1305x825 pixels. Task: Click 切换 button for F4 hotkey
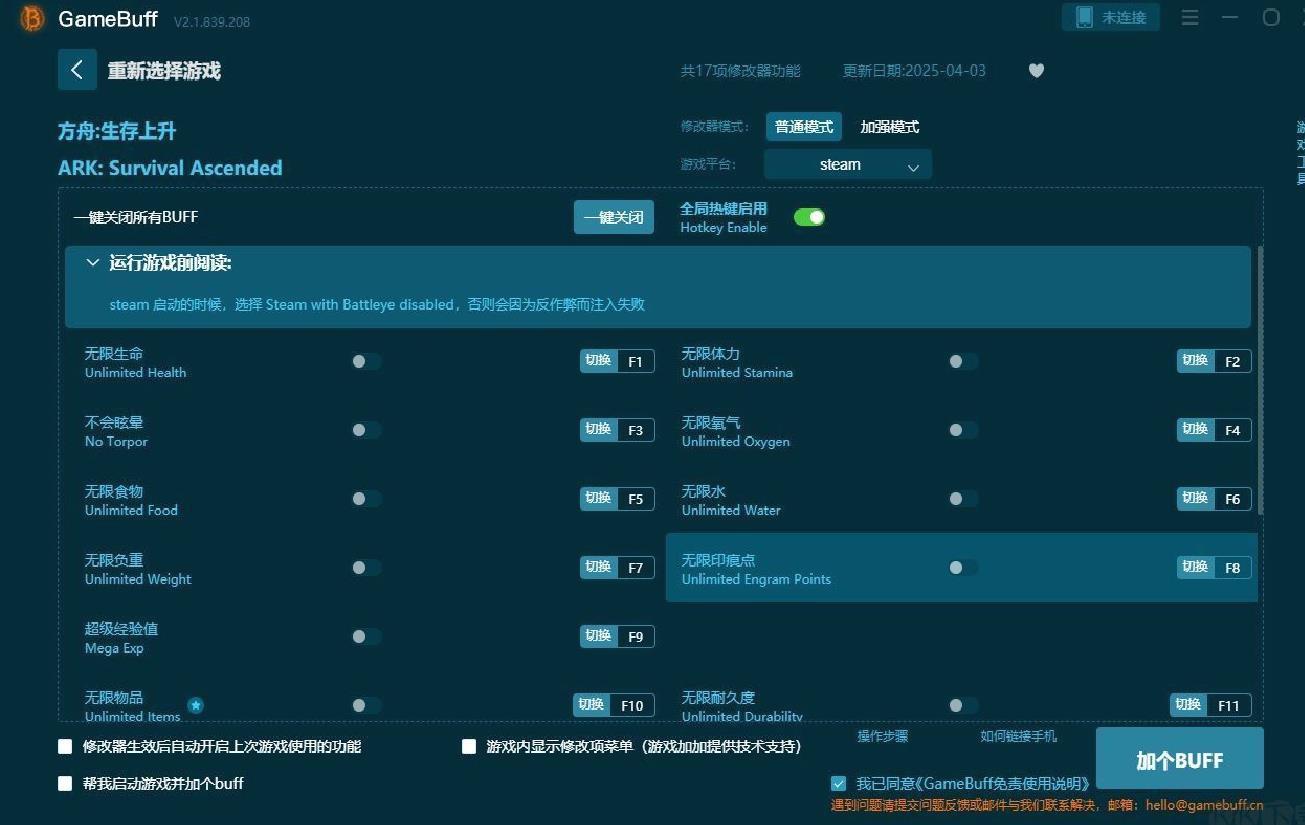pos(1195,430)
